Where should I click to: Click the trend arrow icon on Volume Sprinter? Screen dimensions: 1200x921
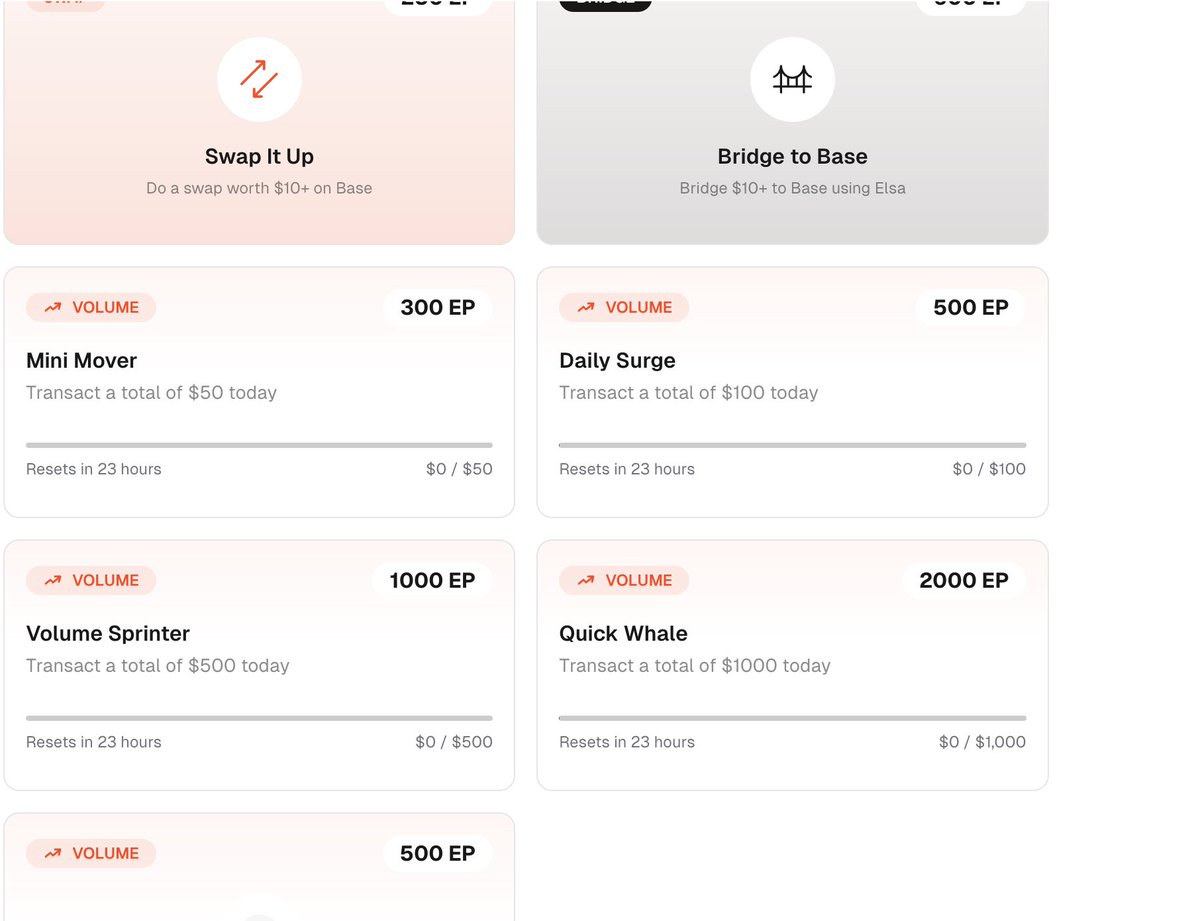pyautogui.click(x=54, y=581)
